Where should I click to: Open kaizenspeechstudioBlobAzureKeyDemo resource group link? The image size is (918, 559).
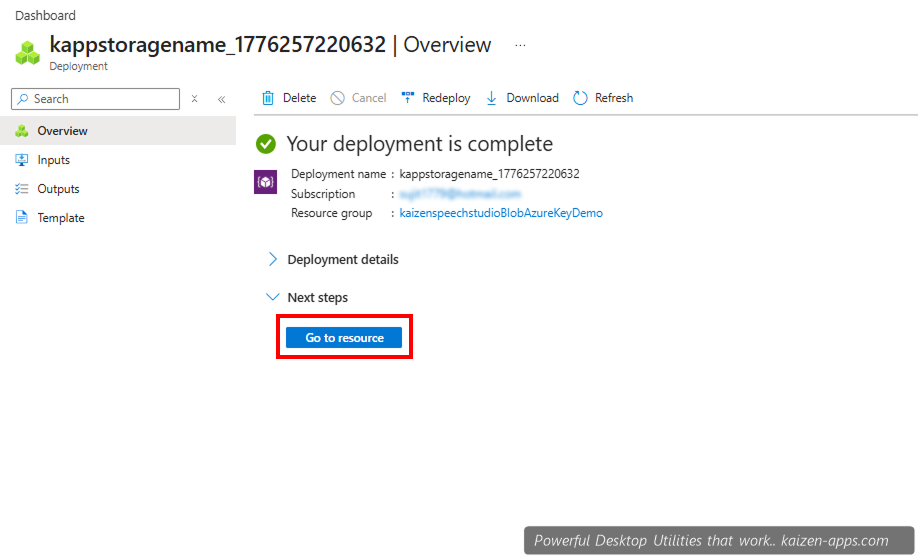point(501,213)
